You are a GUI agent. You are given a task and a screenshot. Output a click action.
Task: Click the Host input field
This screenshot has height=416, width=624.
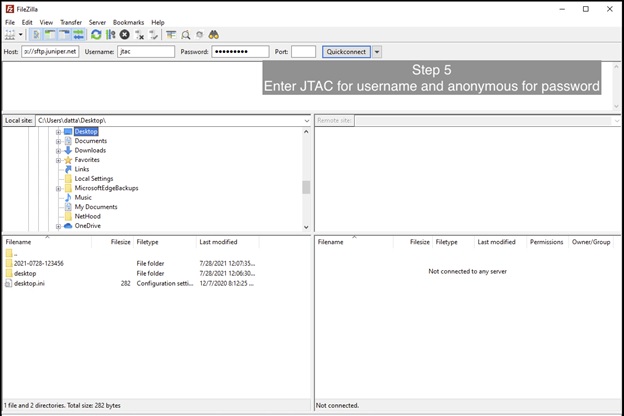(x=50, y=51)
